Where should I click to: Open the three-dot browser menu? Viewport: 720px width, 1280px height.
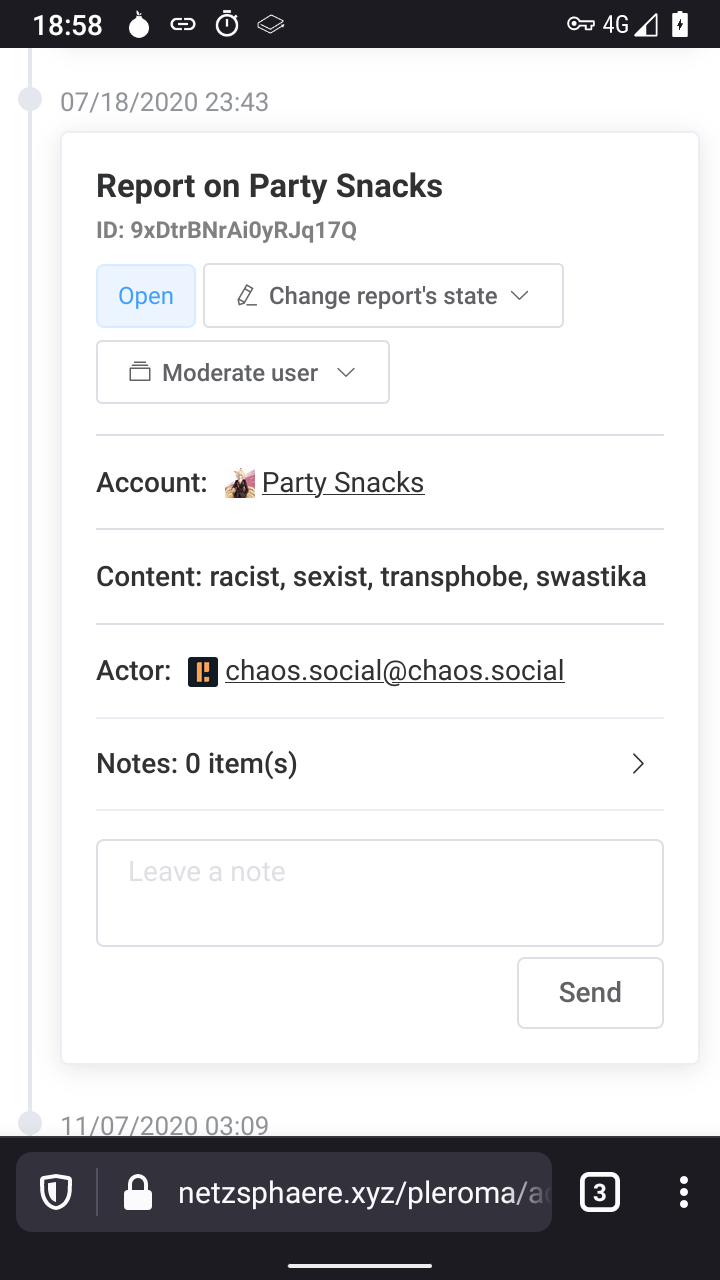click(x=684, y=1192)
